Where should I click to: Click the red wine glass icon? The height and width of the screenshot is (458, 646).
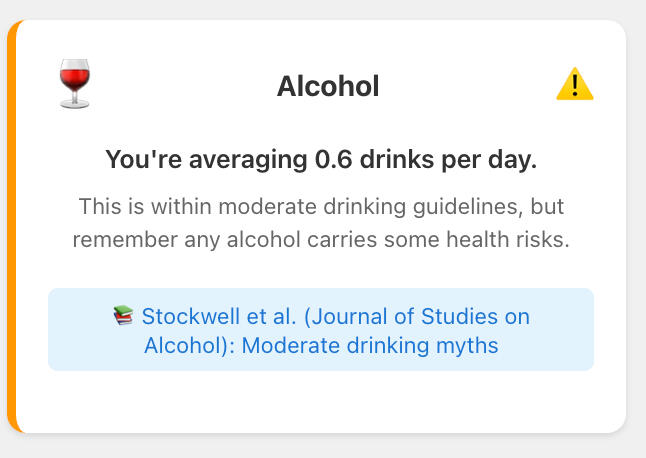pyautogui.click(x=73, y=84)
